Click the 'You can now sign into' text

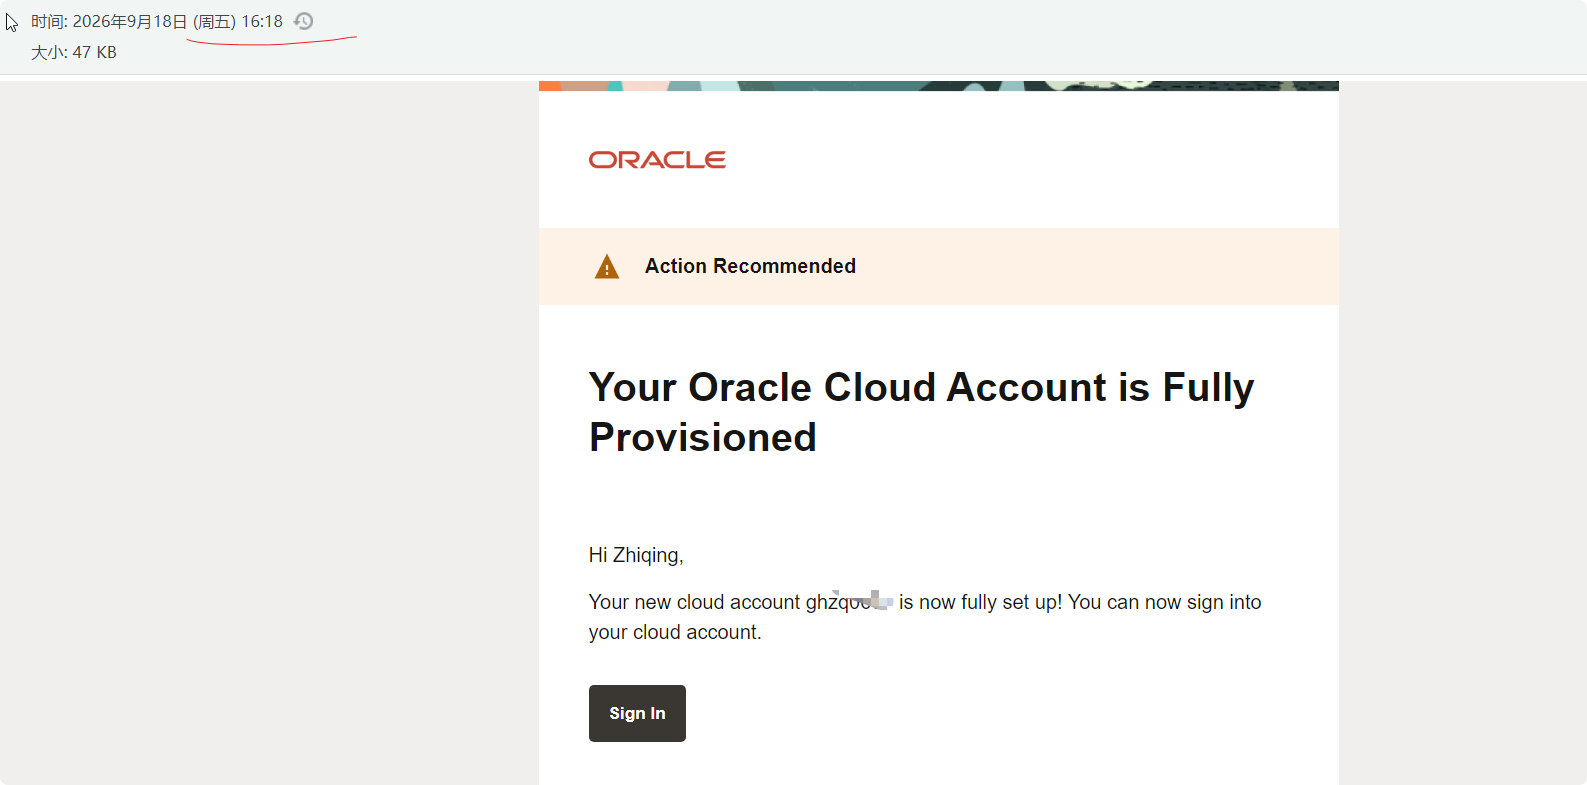click(1165, 602)
